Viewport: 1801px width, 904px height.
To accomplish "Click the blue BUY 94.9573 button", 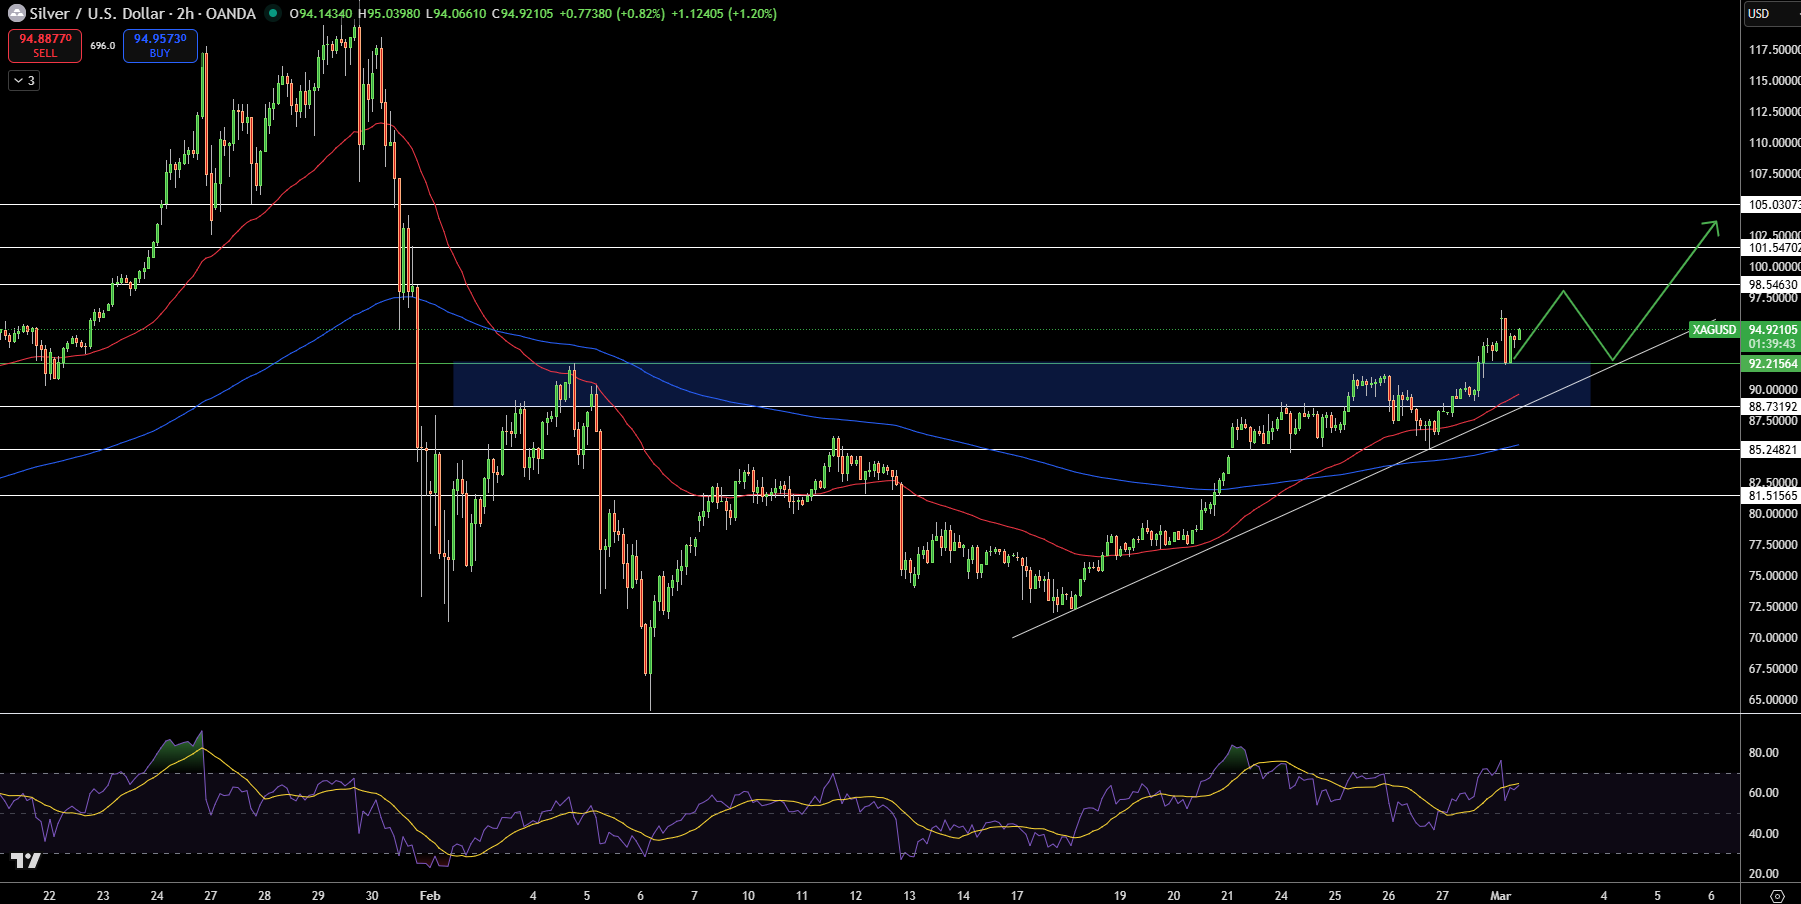I will click(160, 46).
